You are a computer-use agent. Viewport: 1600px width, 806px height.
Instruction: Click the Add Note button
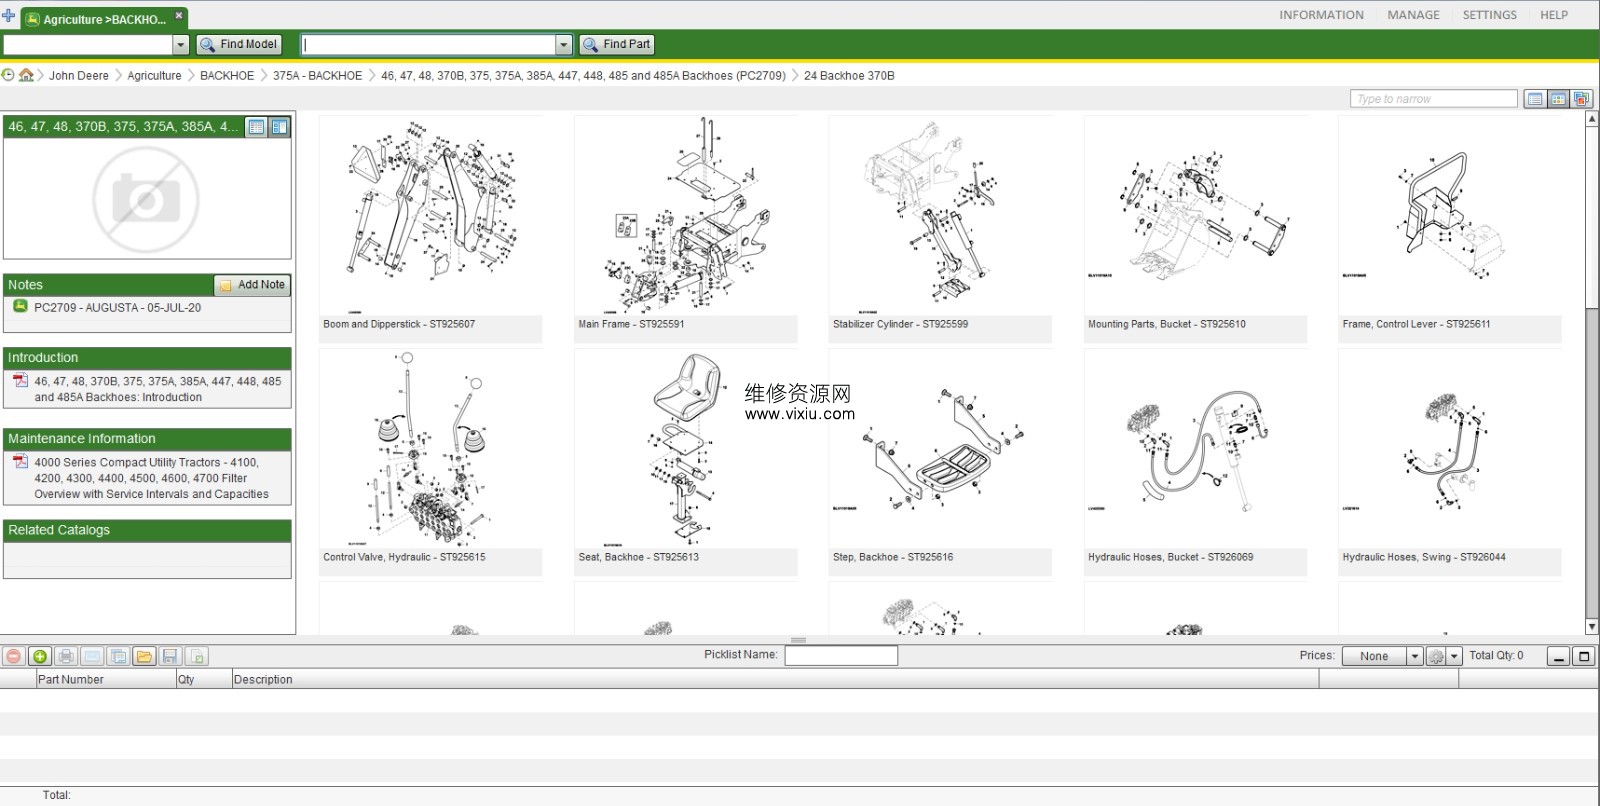(x=252, y=285)
